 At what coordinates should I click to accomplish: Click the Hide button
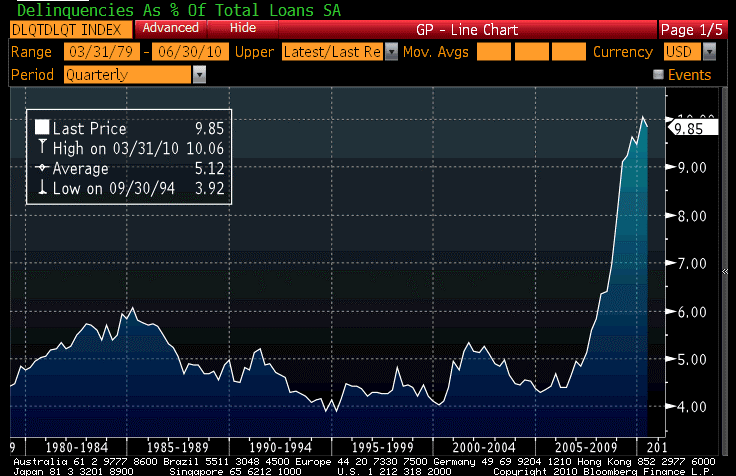click(x=243, y=28)
